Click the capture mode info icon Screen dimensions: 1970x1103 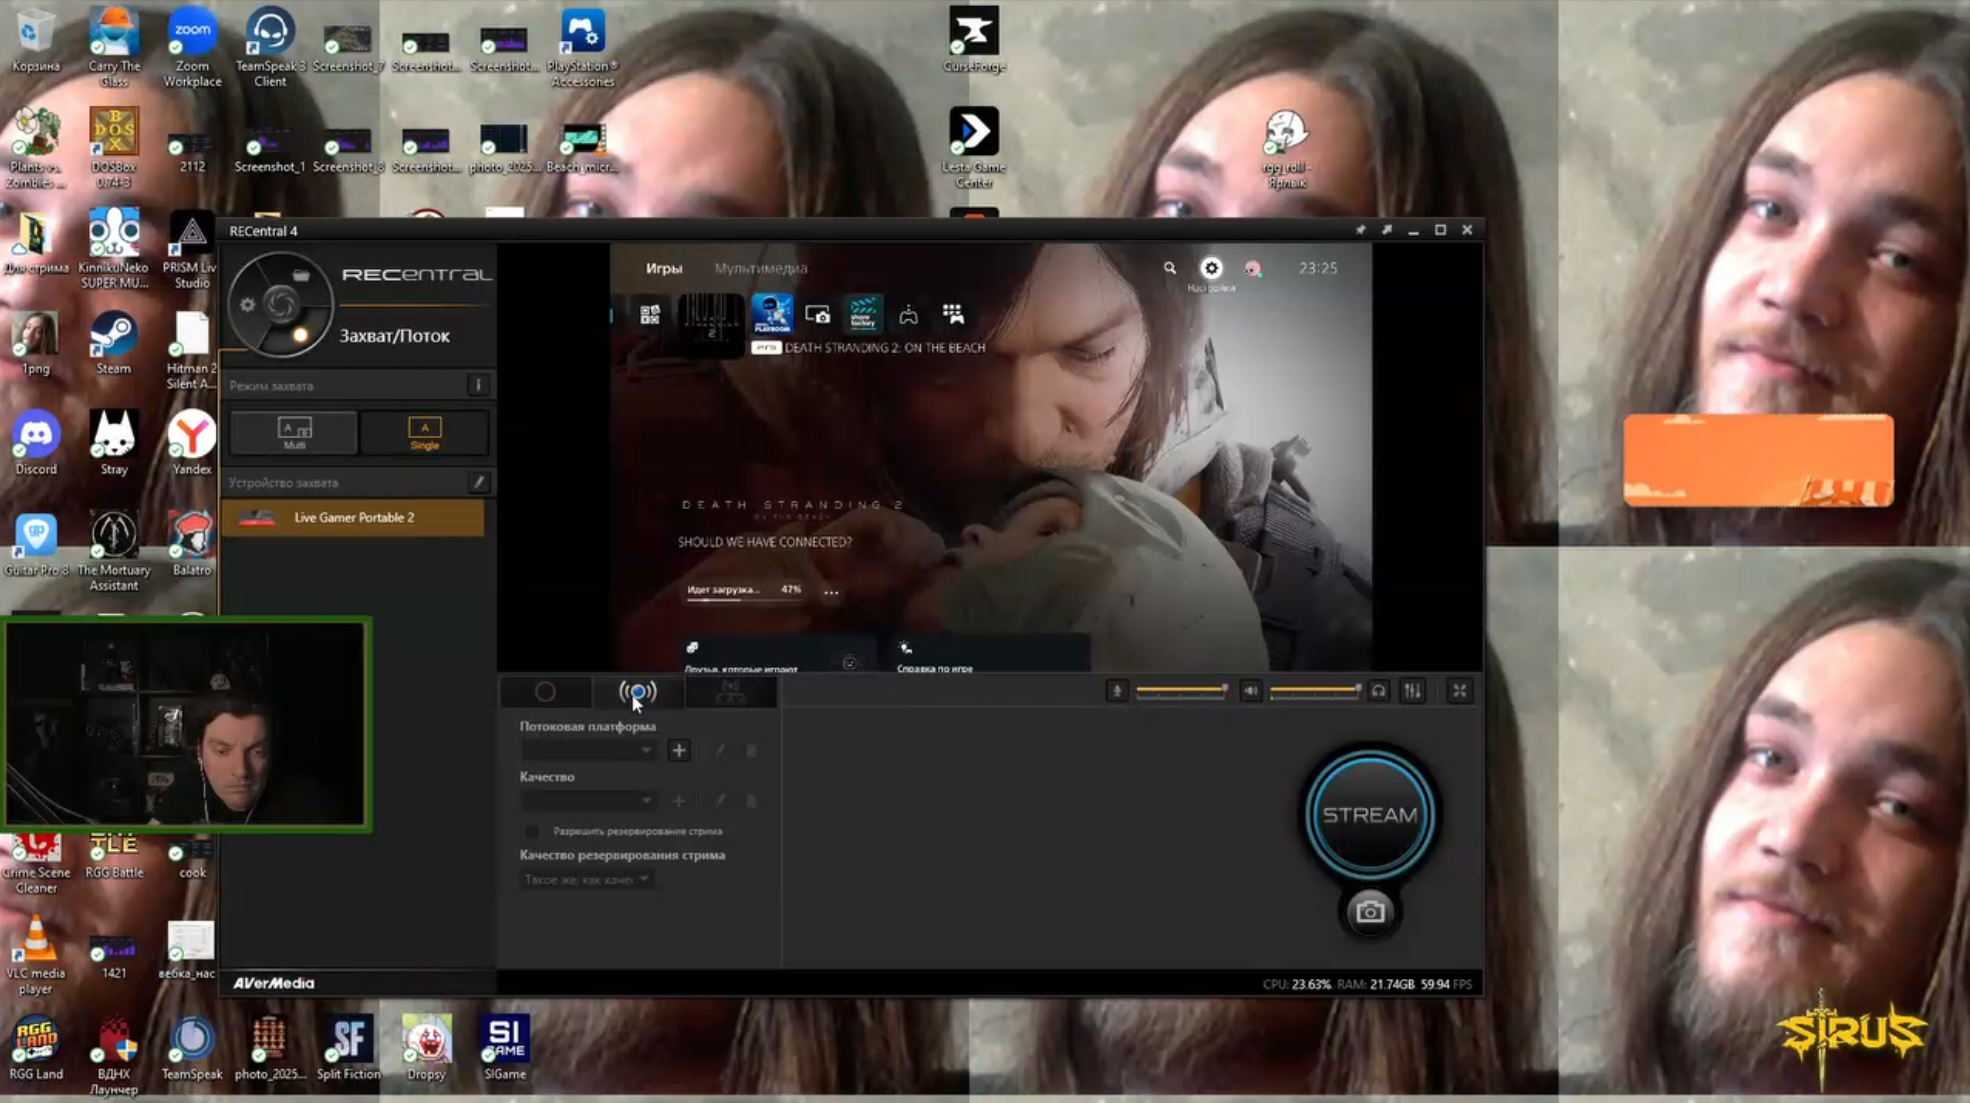pyautogui.click(x=478, y=385)
